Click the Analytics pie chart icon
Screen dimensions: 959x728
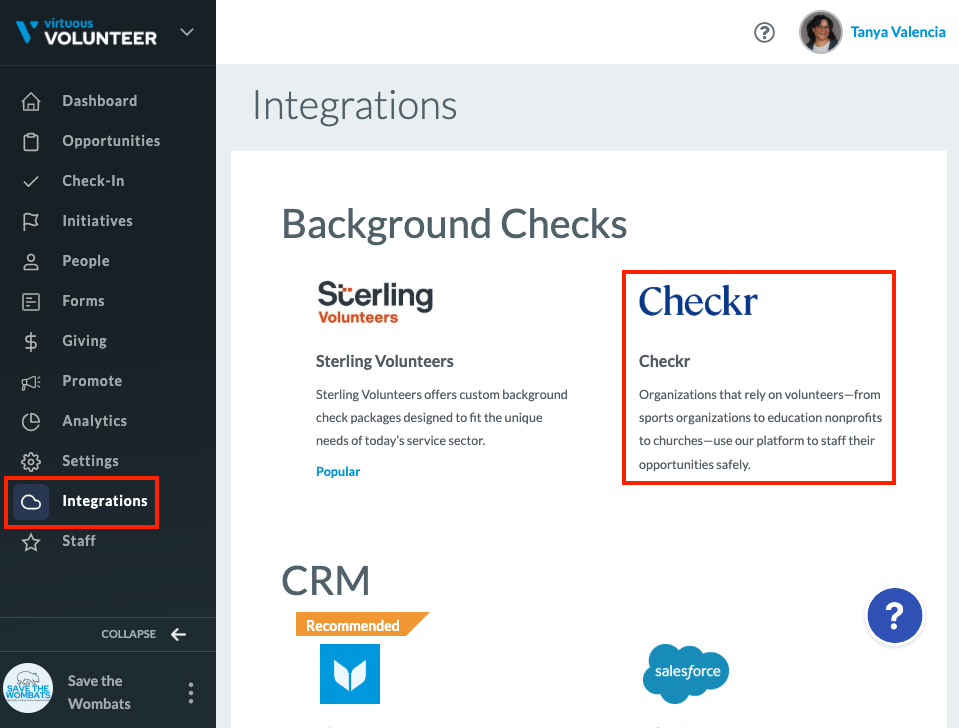(x=31, y=422)
